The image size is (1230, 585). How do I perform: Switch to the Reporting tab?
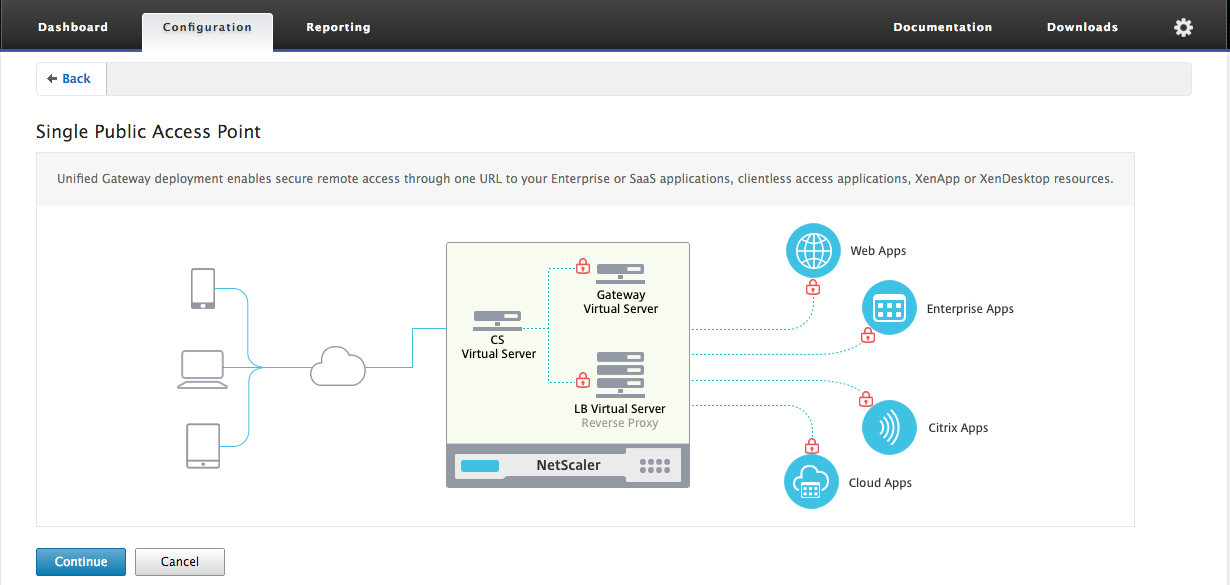(338, 27)
